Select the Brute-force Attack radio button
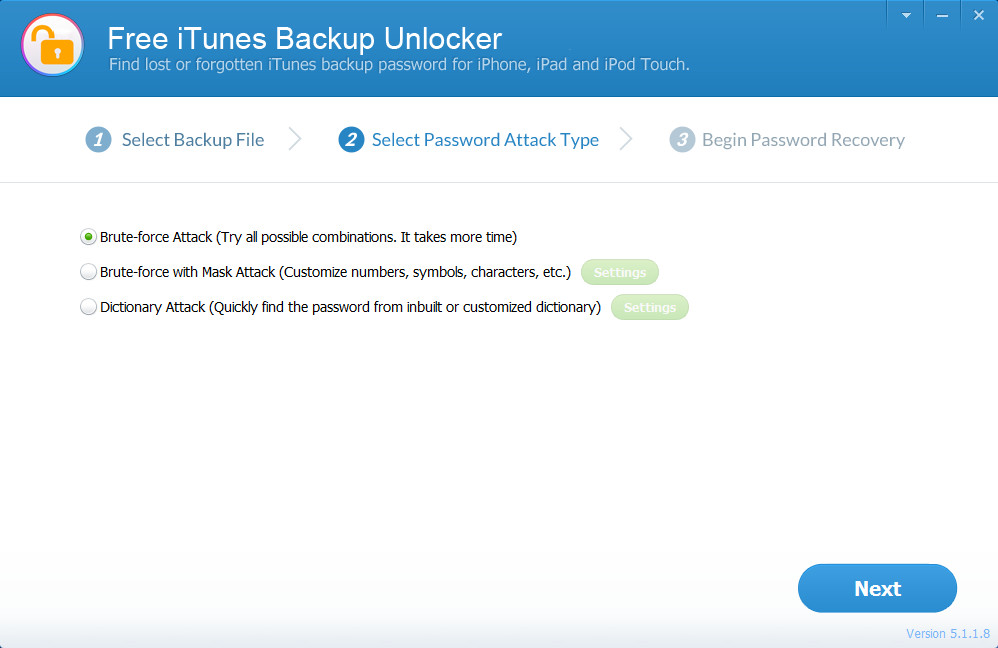 (89, 237)
